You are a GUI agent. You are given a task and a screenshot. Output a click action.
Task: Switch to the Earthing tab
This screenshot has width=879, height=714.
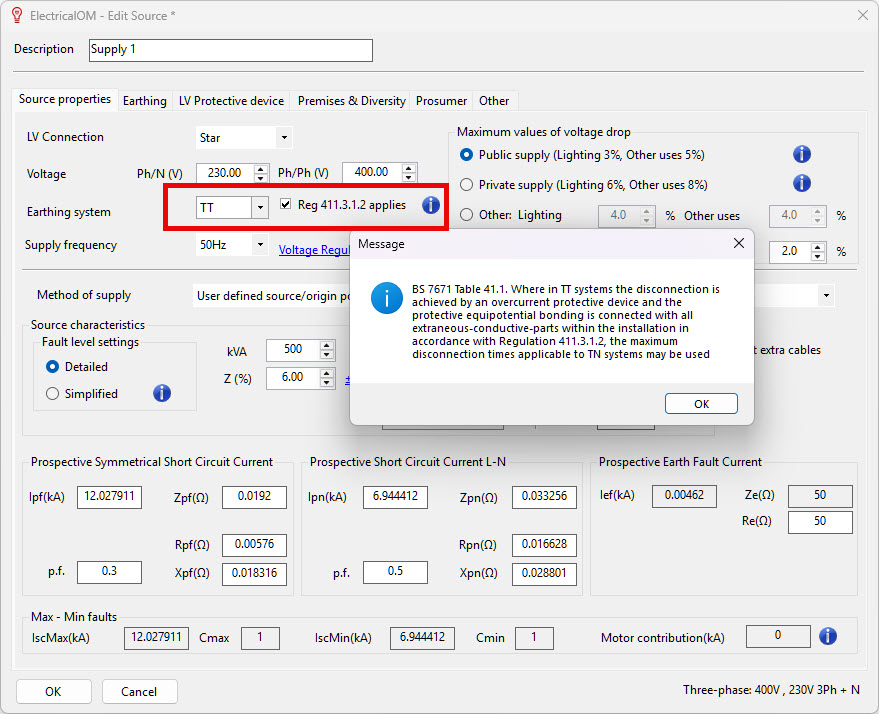tap(144, 101)
